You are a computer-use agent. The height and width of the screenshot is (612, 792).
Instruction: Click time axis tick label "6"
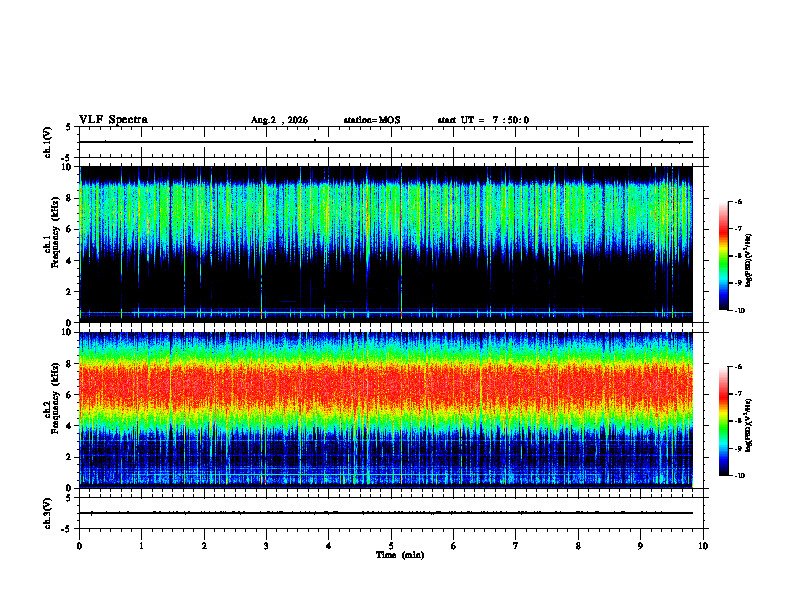[x=454, y=546]
